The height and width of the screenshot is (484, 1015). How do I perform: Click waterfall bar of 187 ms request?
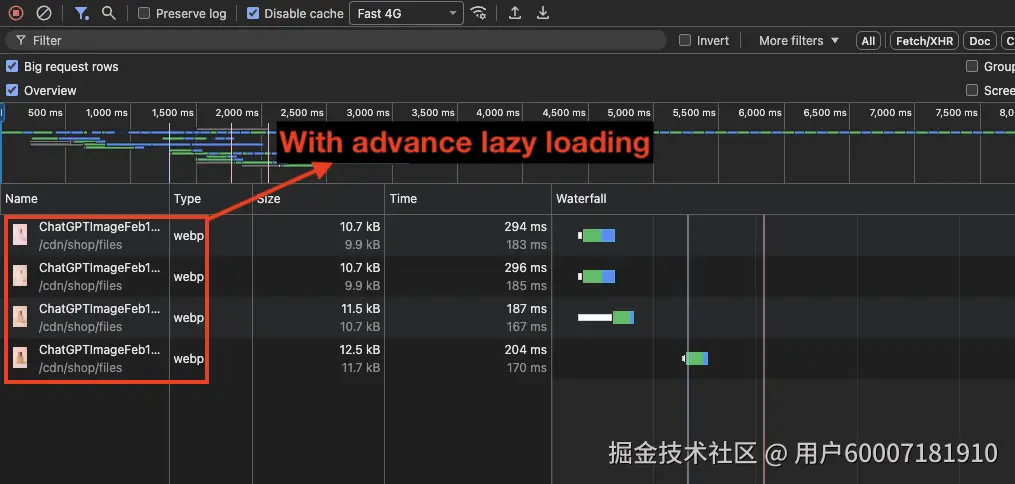[606, 317]
